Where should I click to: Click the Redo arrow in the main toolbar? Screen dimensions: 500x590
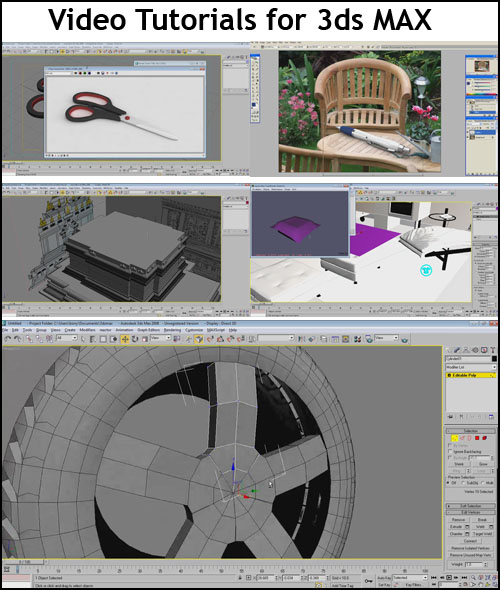(18, 339)
